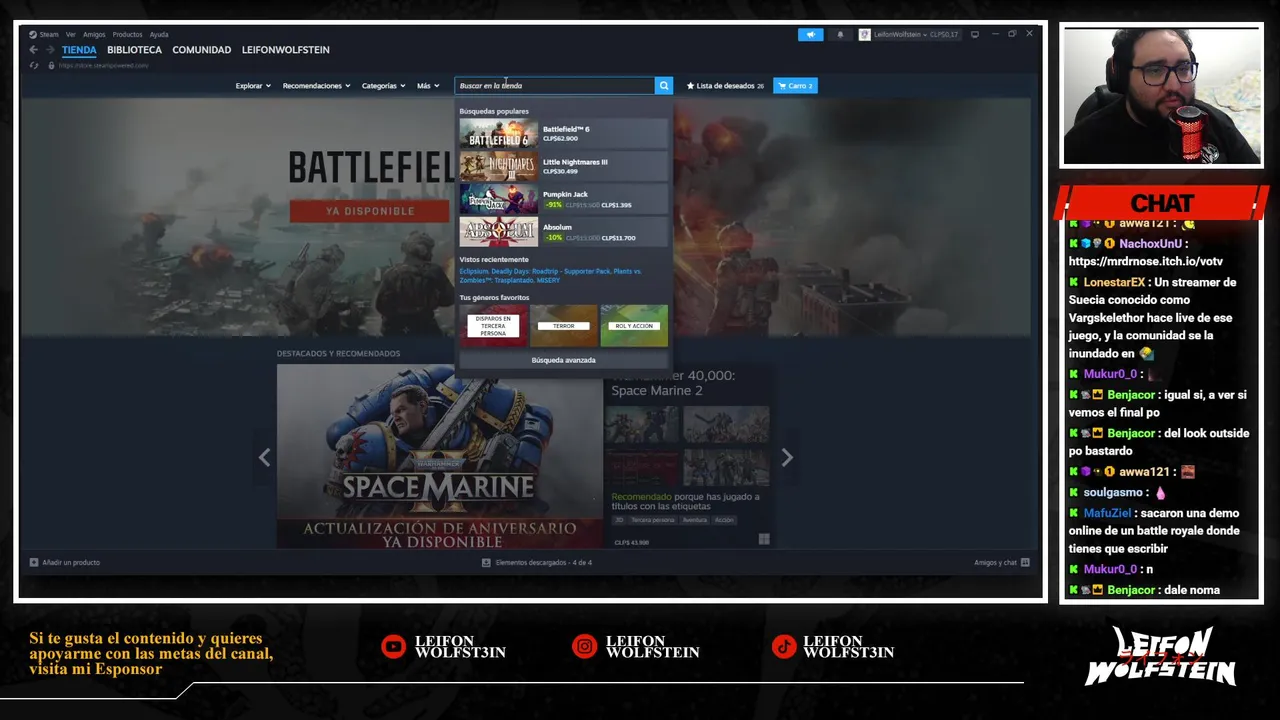Open Búsqueda avanzada
Screen dimensions: 1280x720
tap(563, 360)
